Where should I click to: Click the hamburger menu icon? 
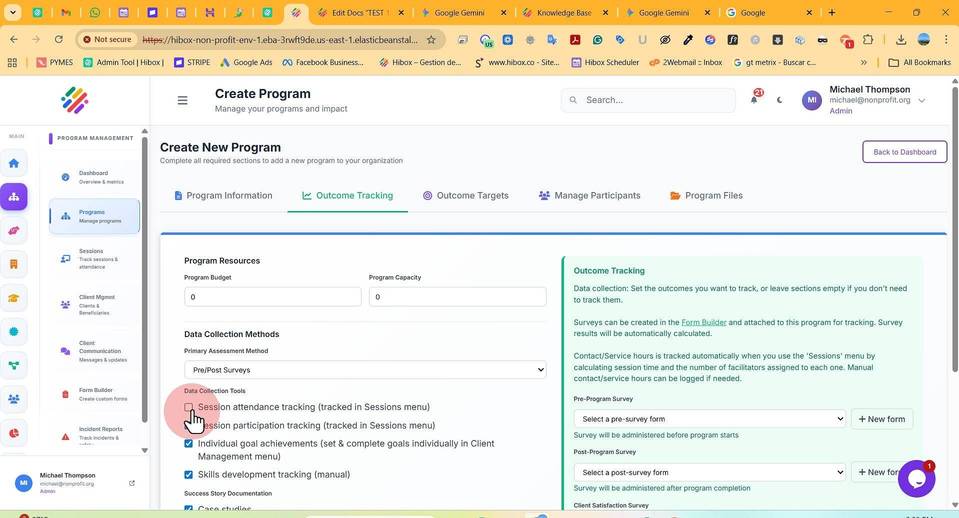[182, 100]
